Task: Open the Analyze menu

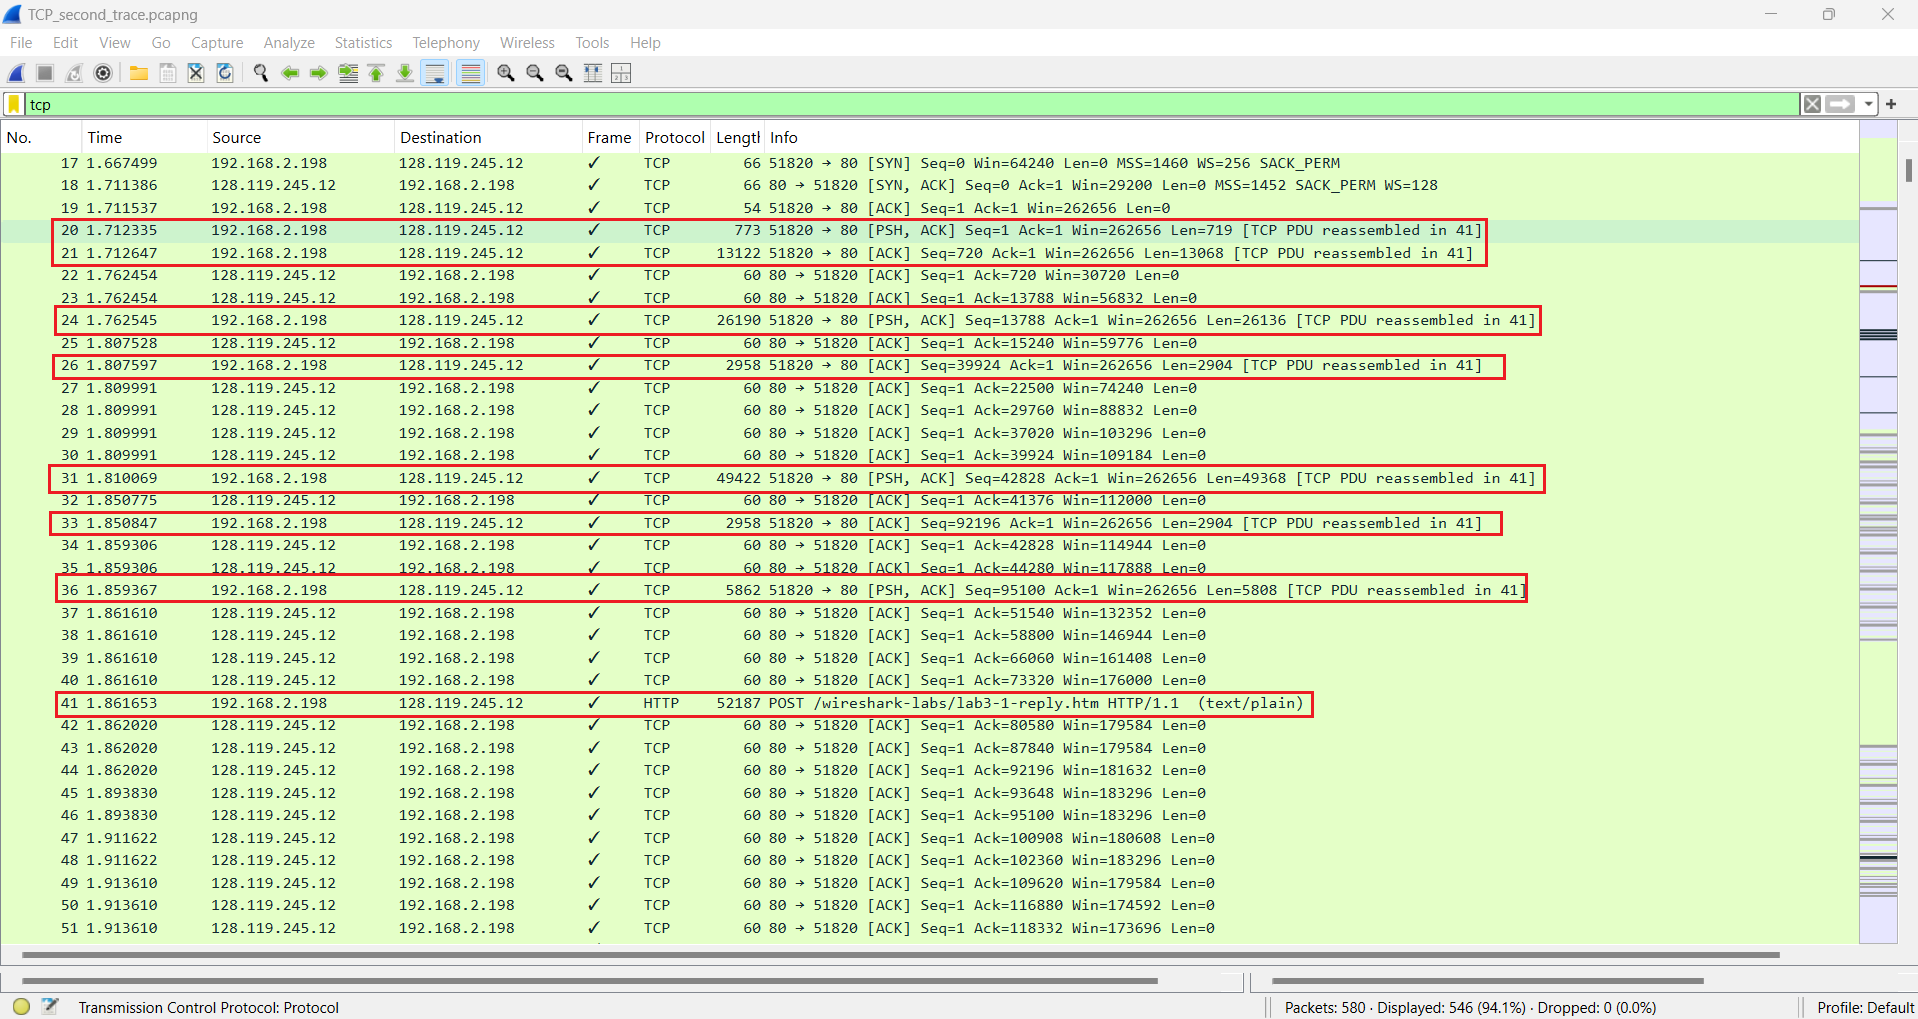Action: pyautogui.click(x=289, y=43)
